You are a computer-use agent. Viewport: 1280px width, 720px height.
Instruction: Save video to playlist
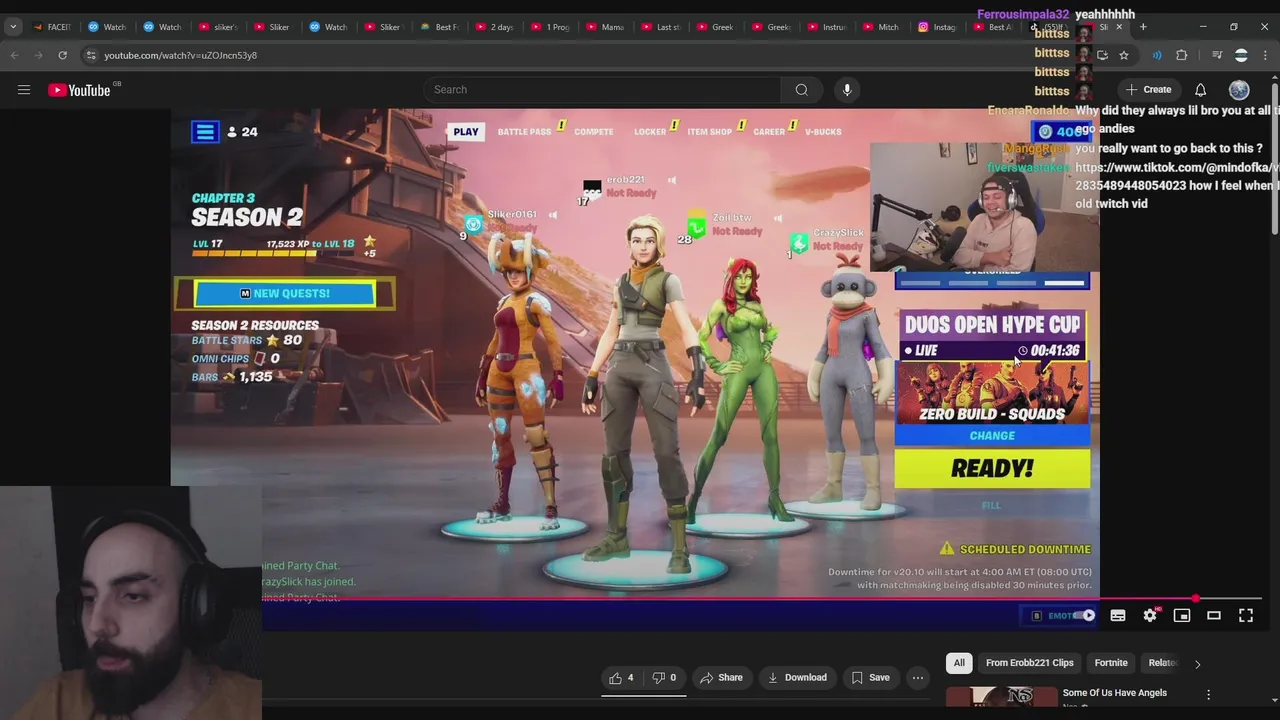point(870,677)
